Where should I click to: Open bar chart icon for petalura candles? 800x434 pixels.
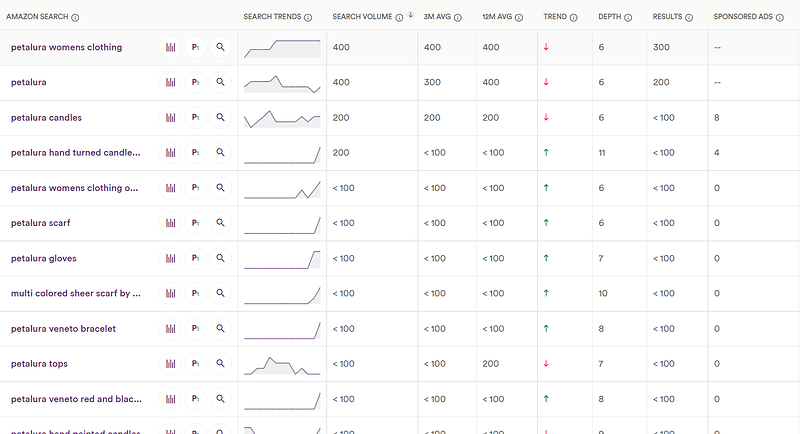coord(170,118)
